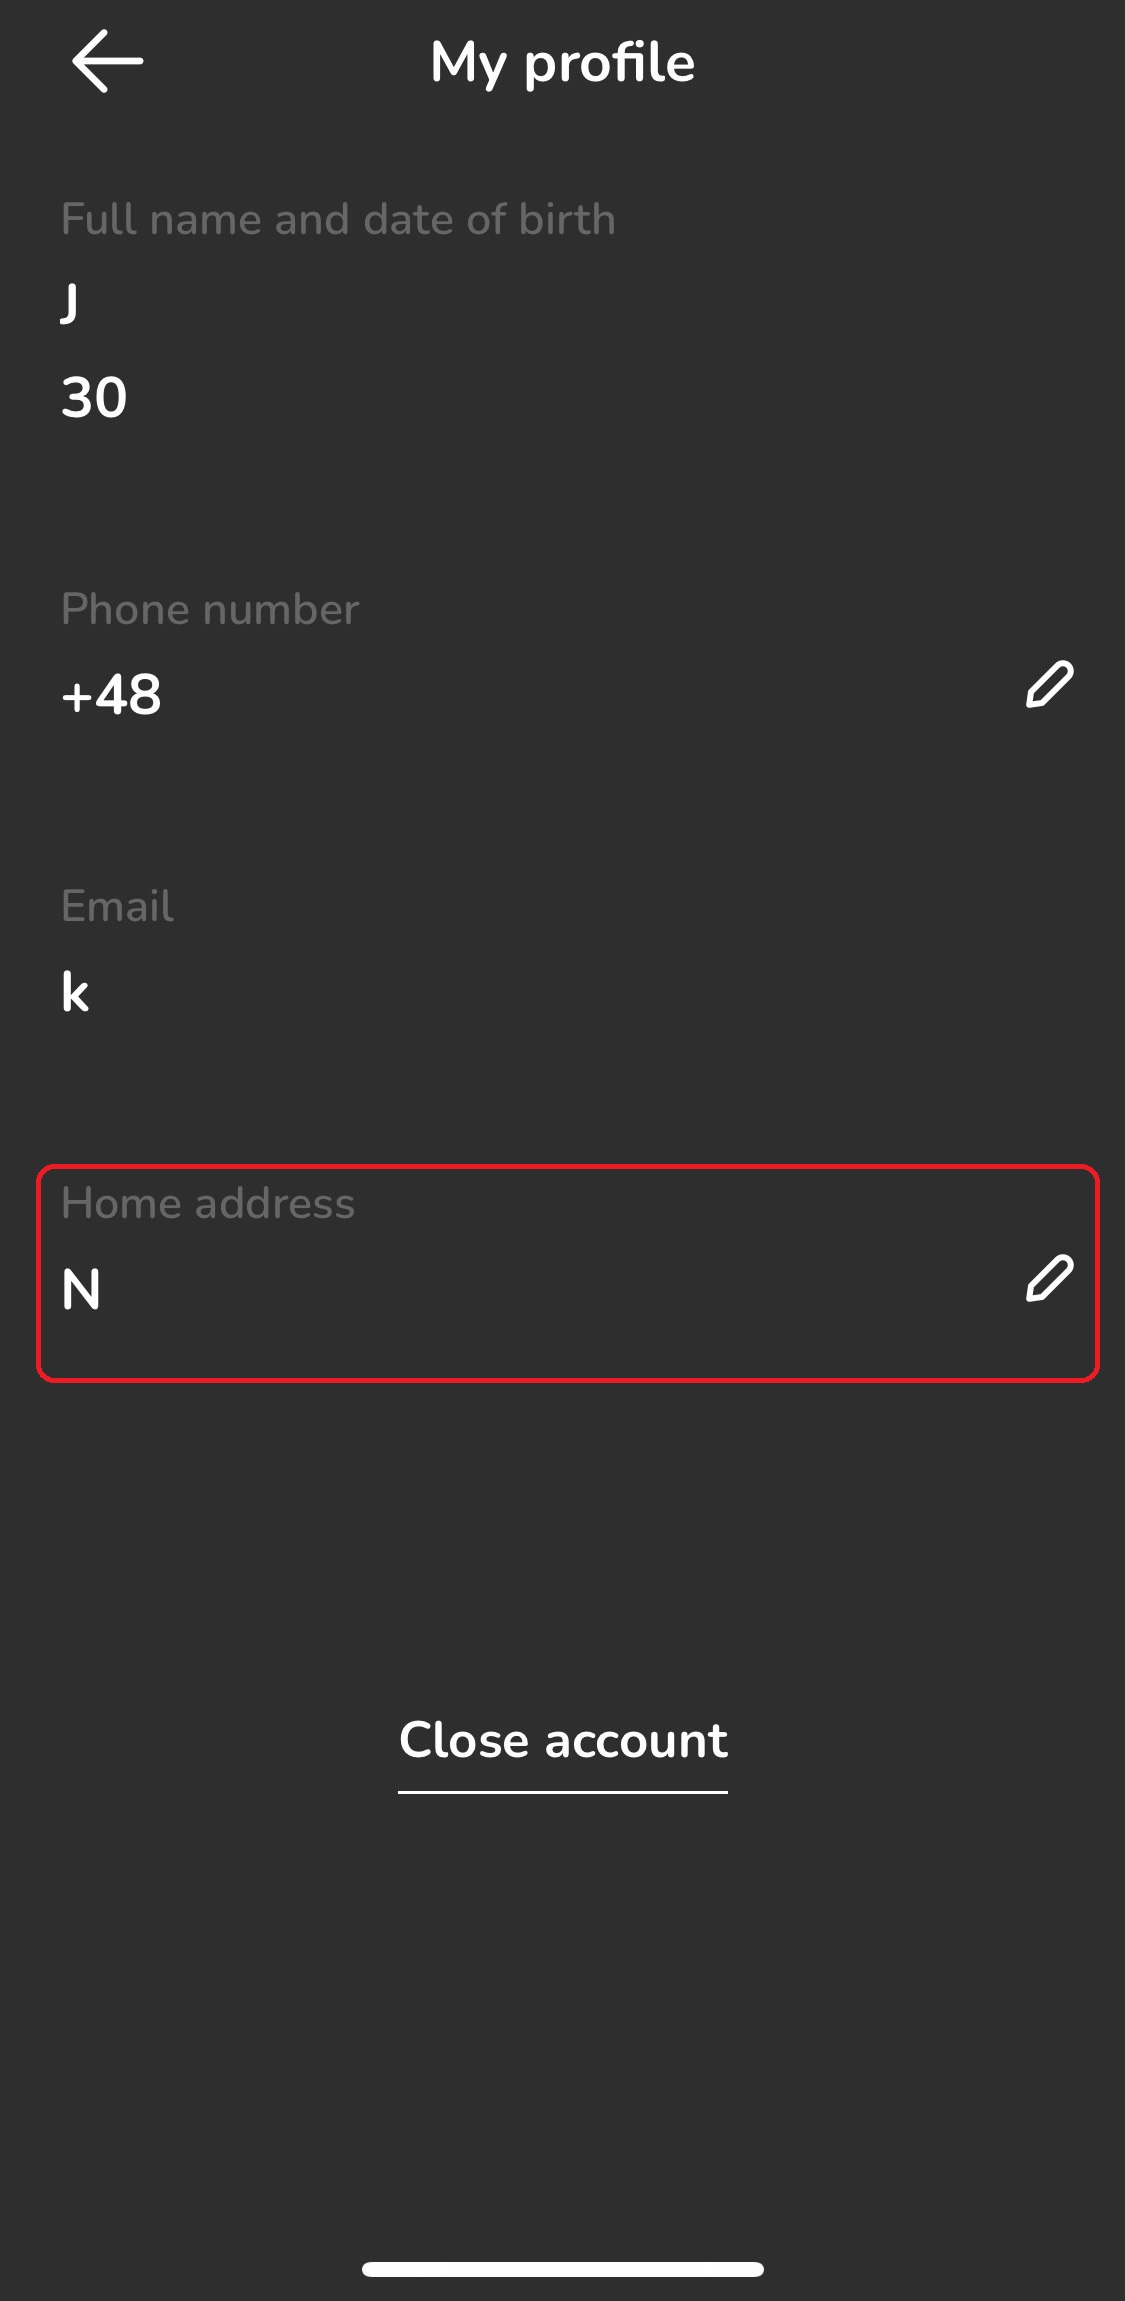Click the word address in Home address

[275, 1204]
